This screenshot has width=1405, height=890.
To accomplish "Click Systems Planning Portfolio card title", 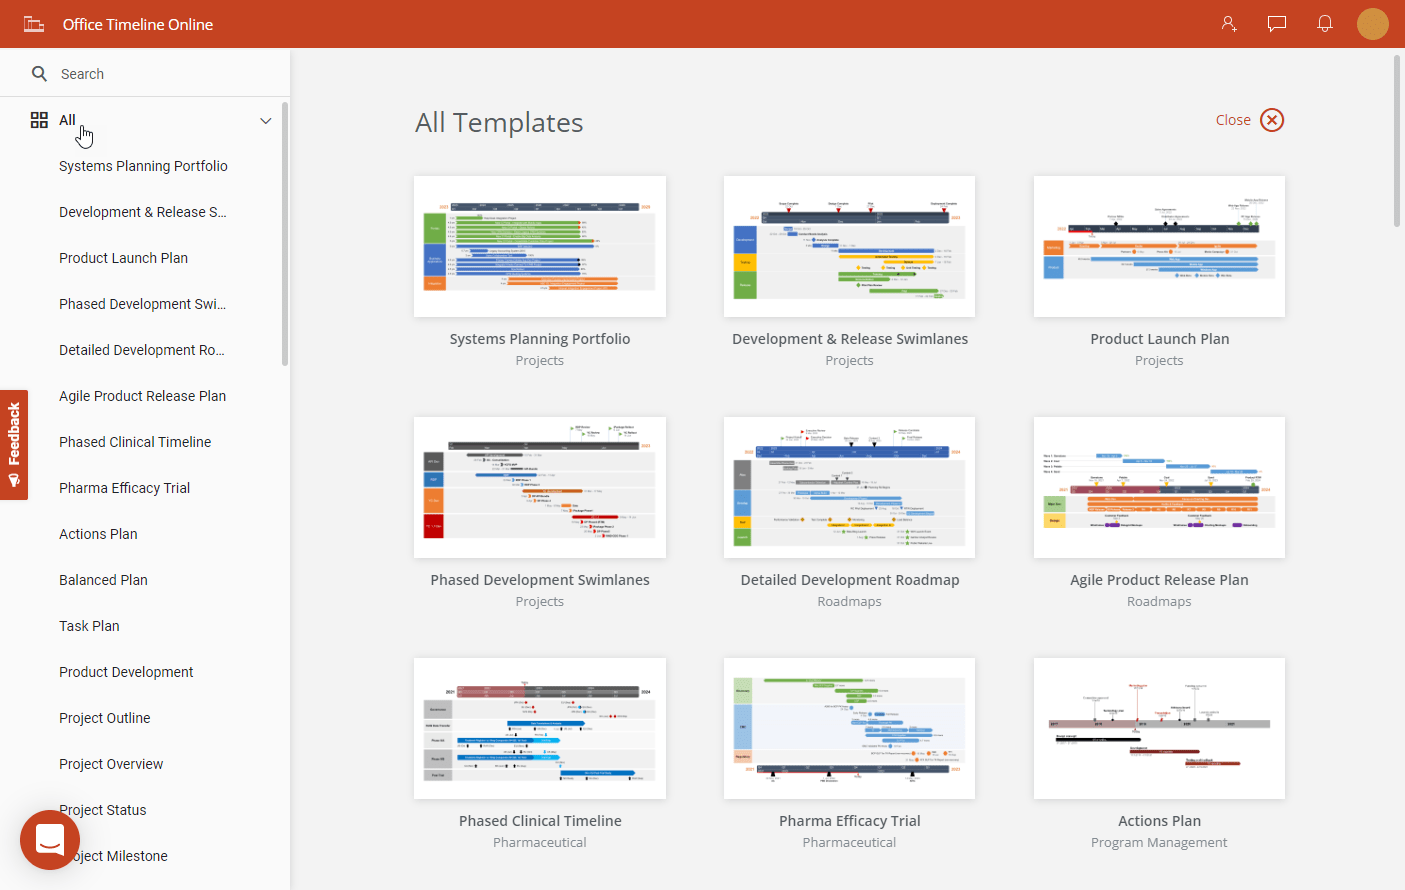I will click(540, 339).
